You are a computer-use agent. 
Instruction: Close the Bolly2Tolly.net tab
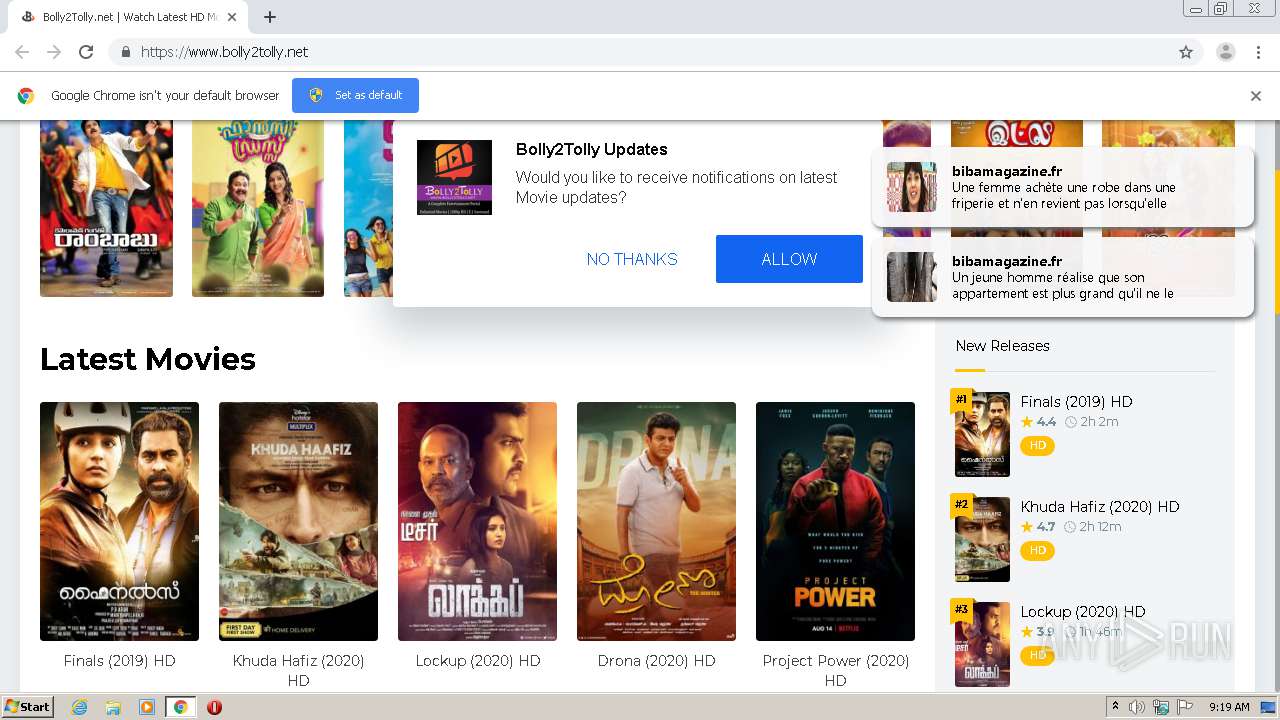click(233, 17)
